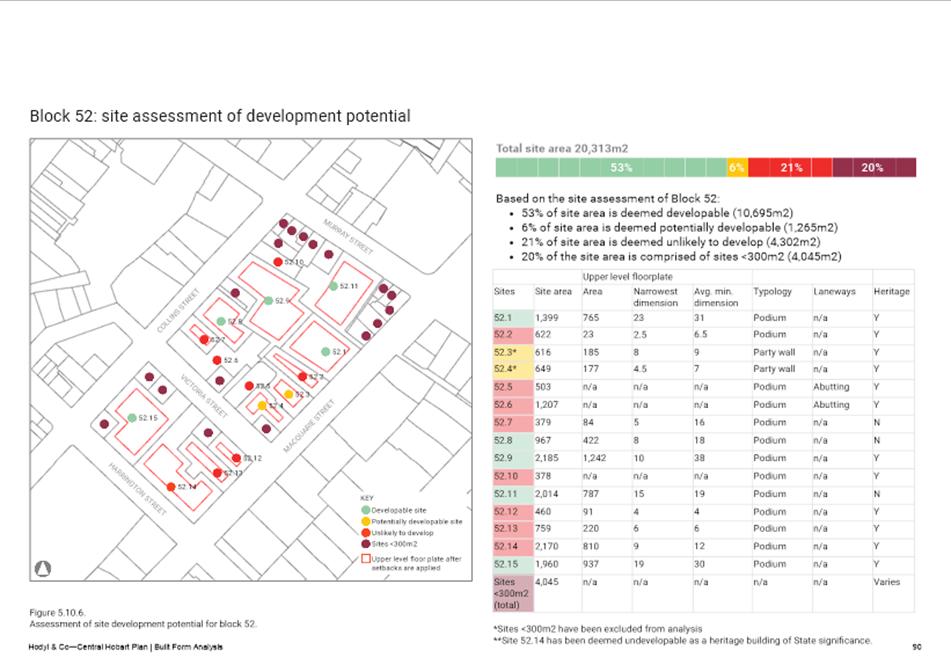The height and width of the screenshot is (672, 951).
Task: Click the footer 'Hodyl & Co—Central Hobart Plan | Built Form Analysis'
Action: [126, 647]
